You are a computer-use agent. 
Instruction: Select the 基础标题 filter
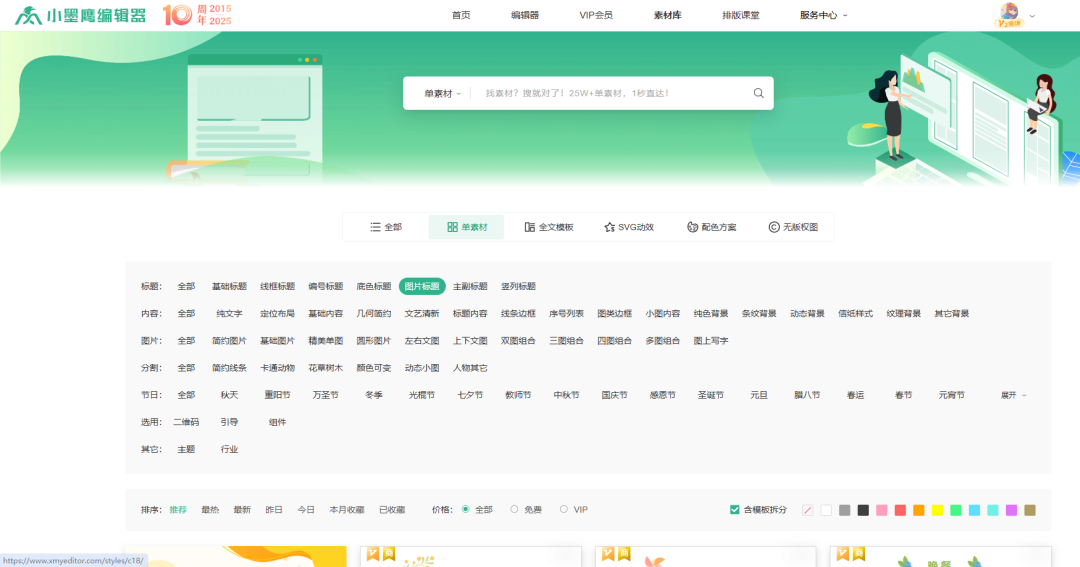click(229, 286)
